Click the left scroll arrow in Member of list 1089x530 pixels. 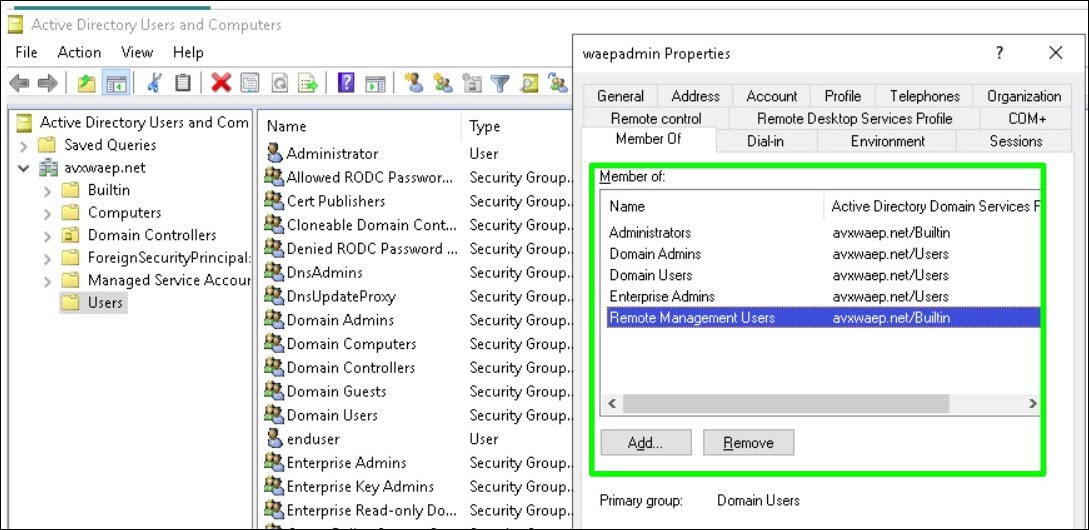(611, 404)
